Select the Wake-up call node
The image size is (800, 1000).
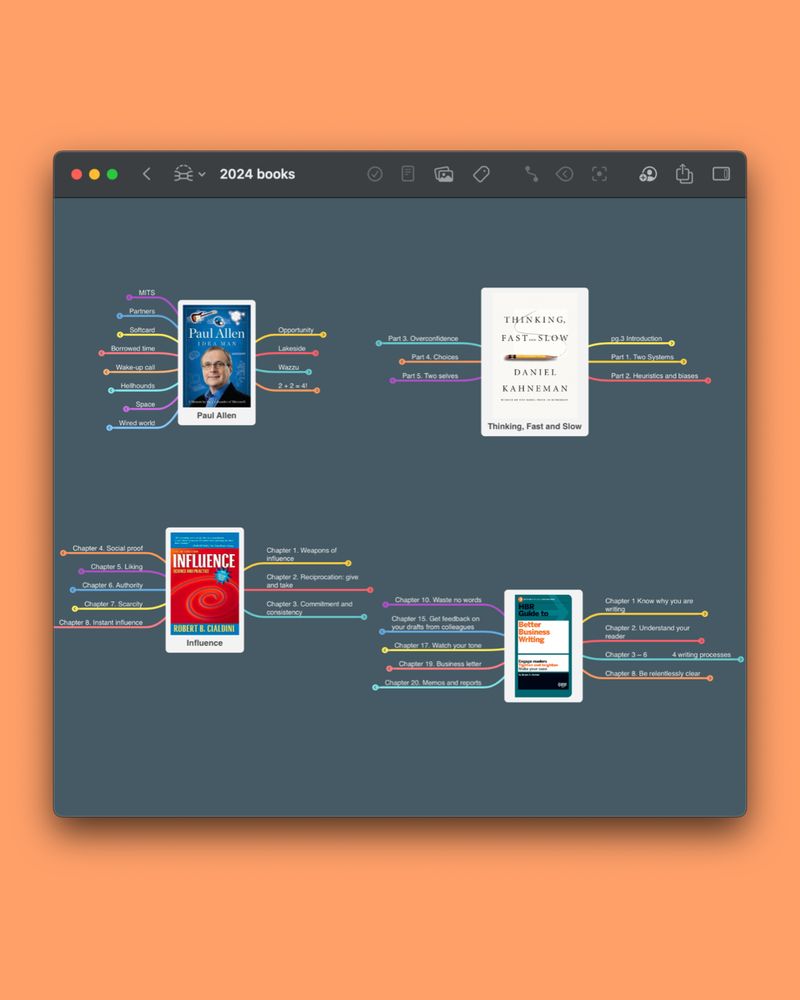pyautogui.click(x=135, y=367)
